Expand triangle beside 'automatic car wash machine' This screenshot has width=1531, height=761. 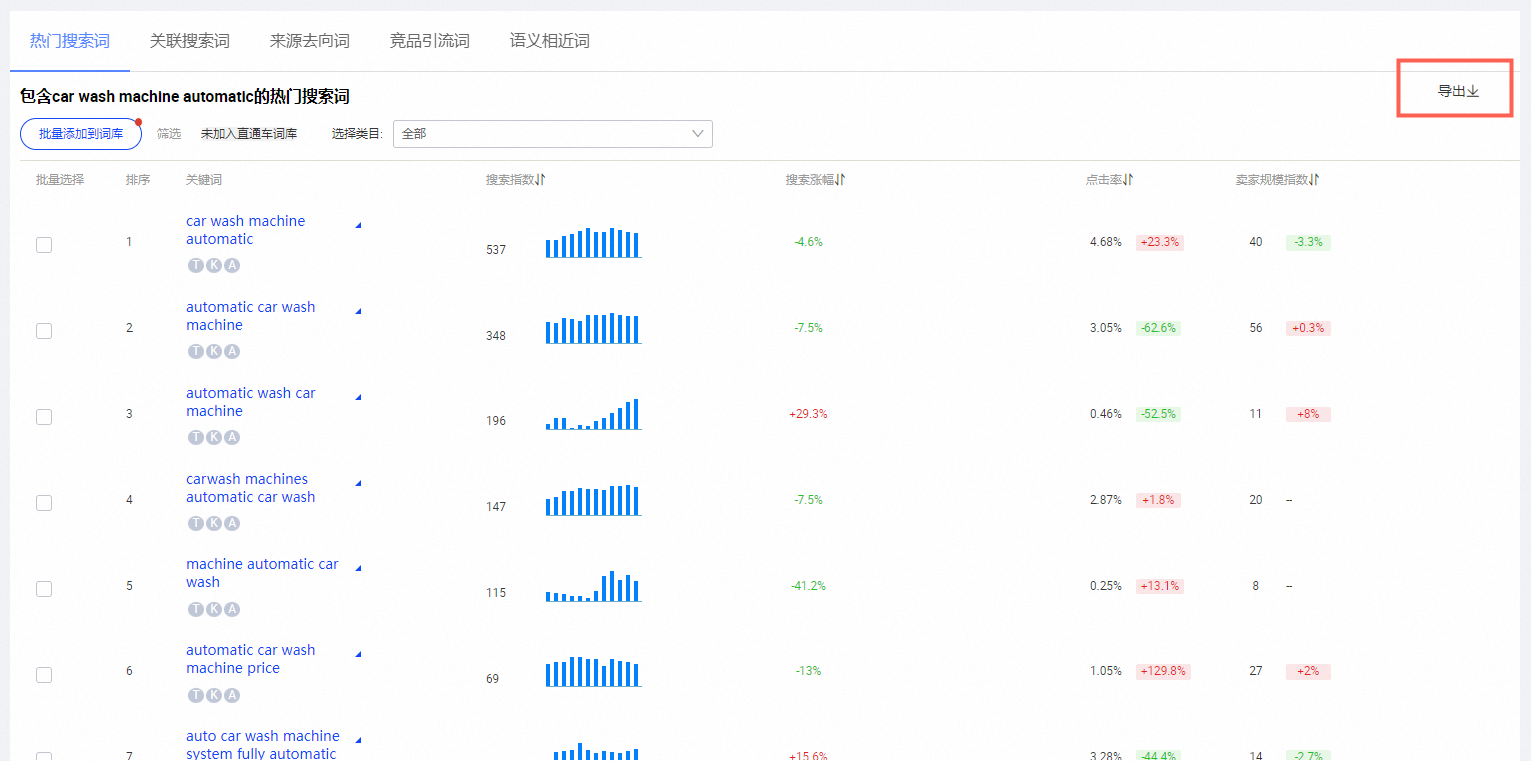click(358, 312)
